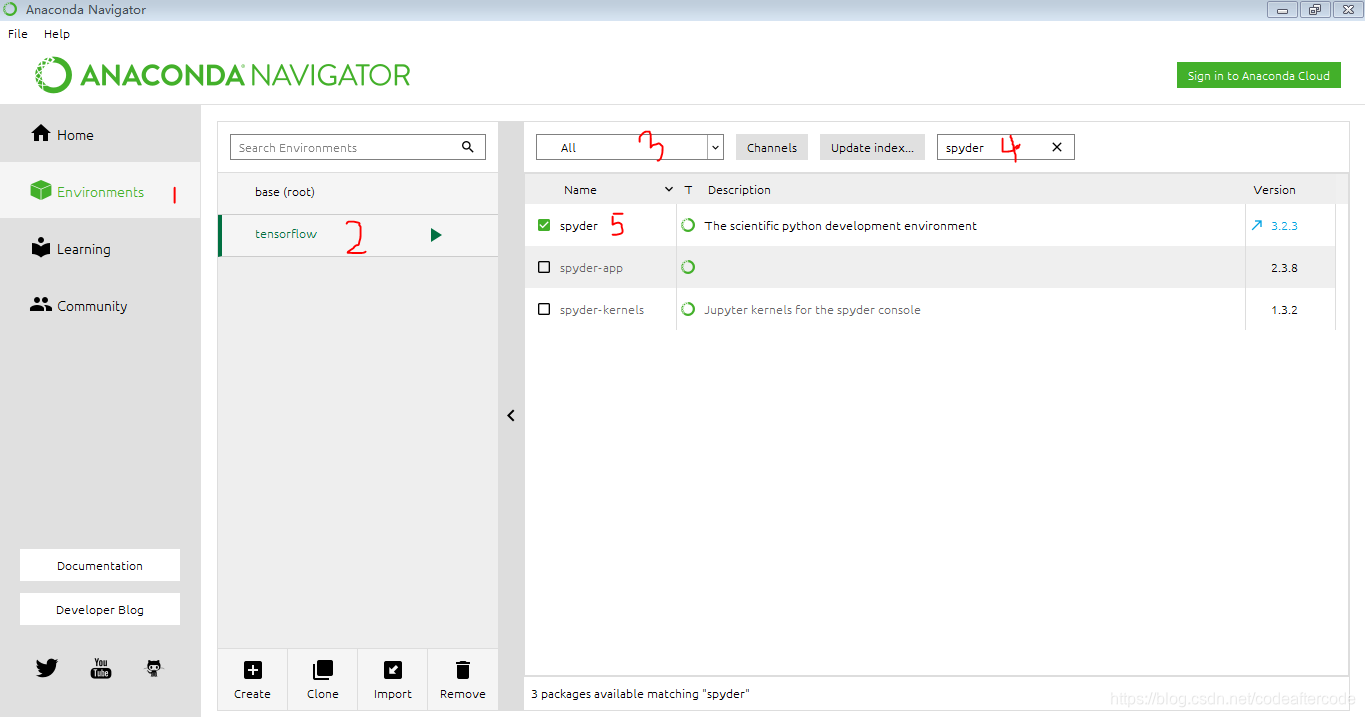Viewport: 1365px width, 717px height.
Task: Click the Community people icon
Action: click(41, 305)
